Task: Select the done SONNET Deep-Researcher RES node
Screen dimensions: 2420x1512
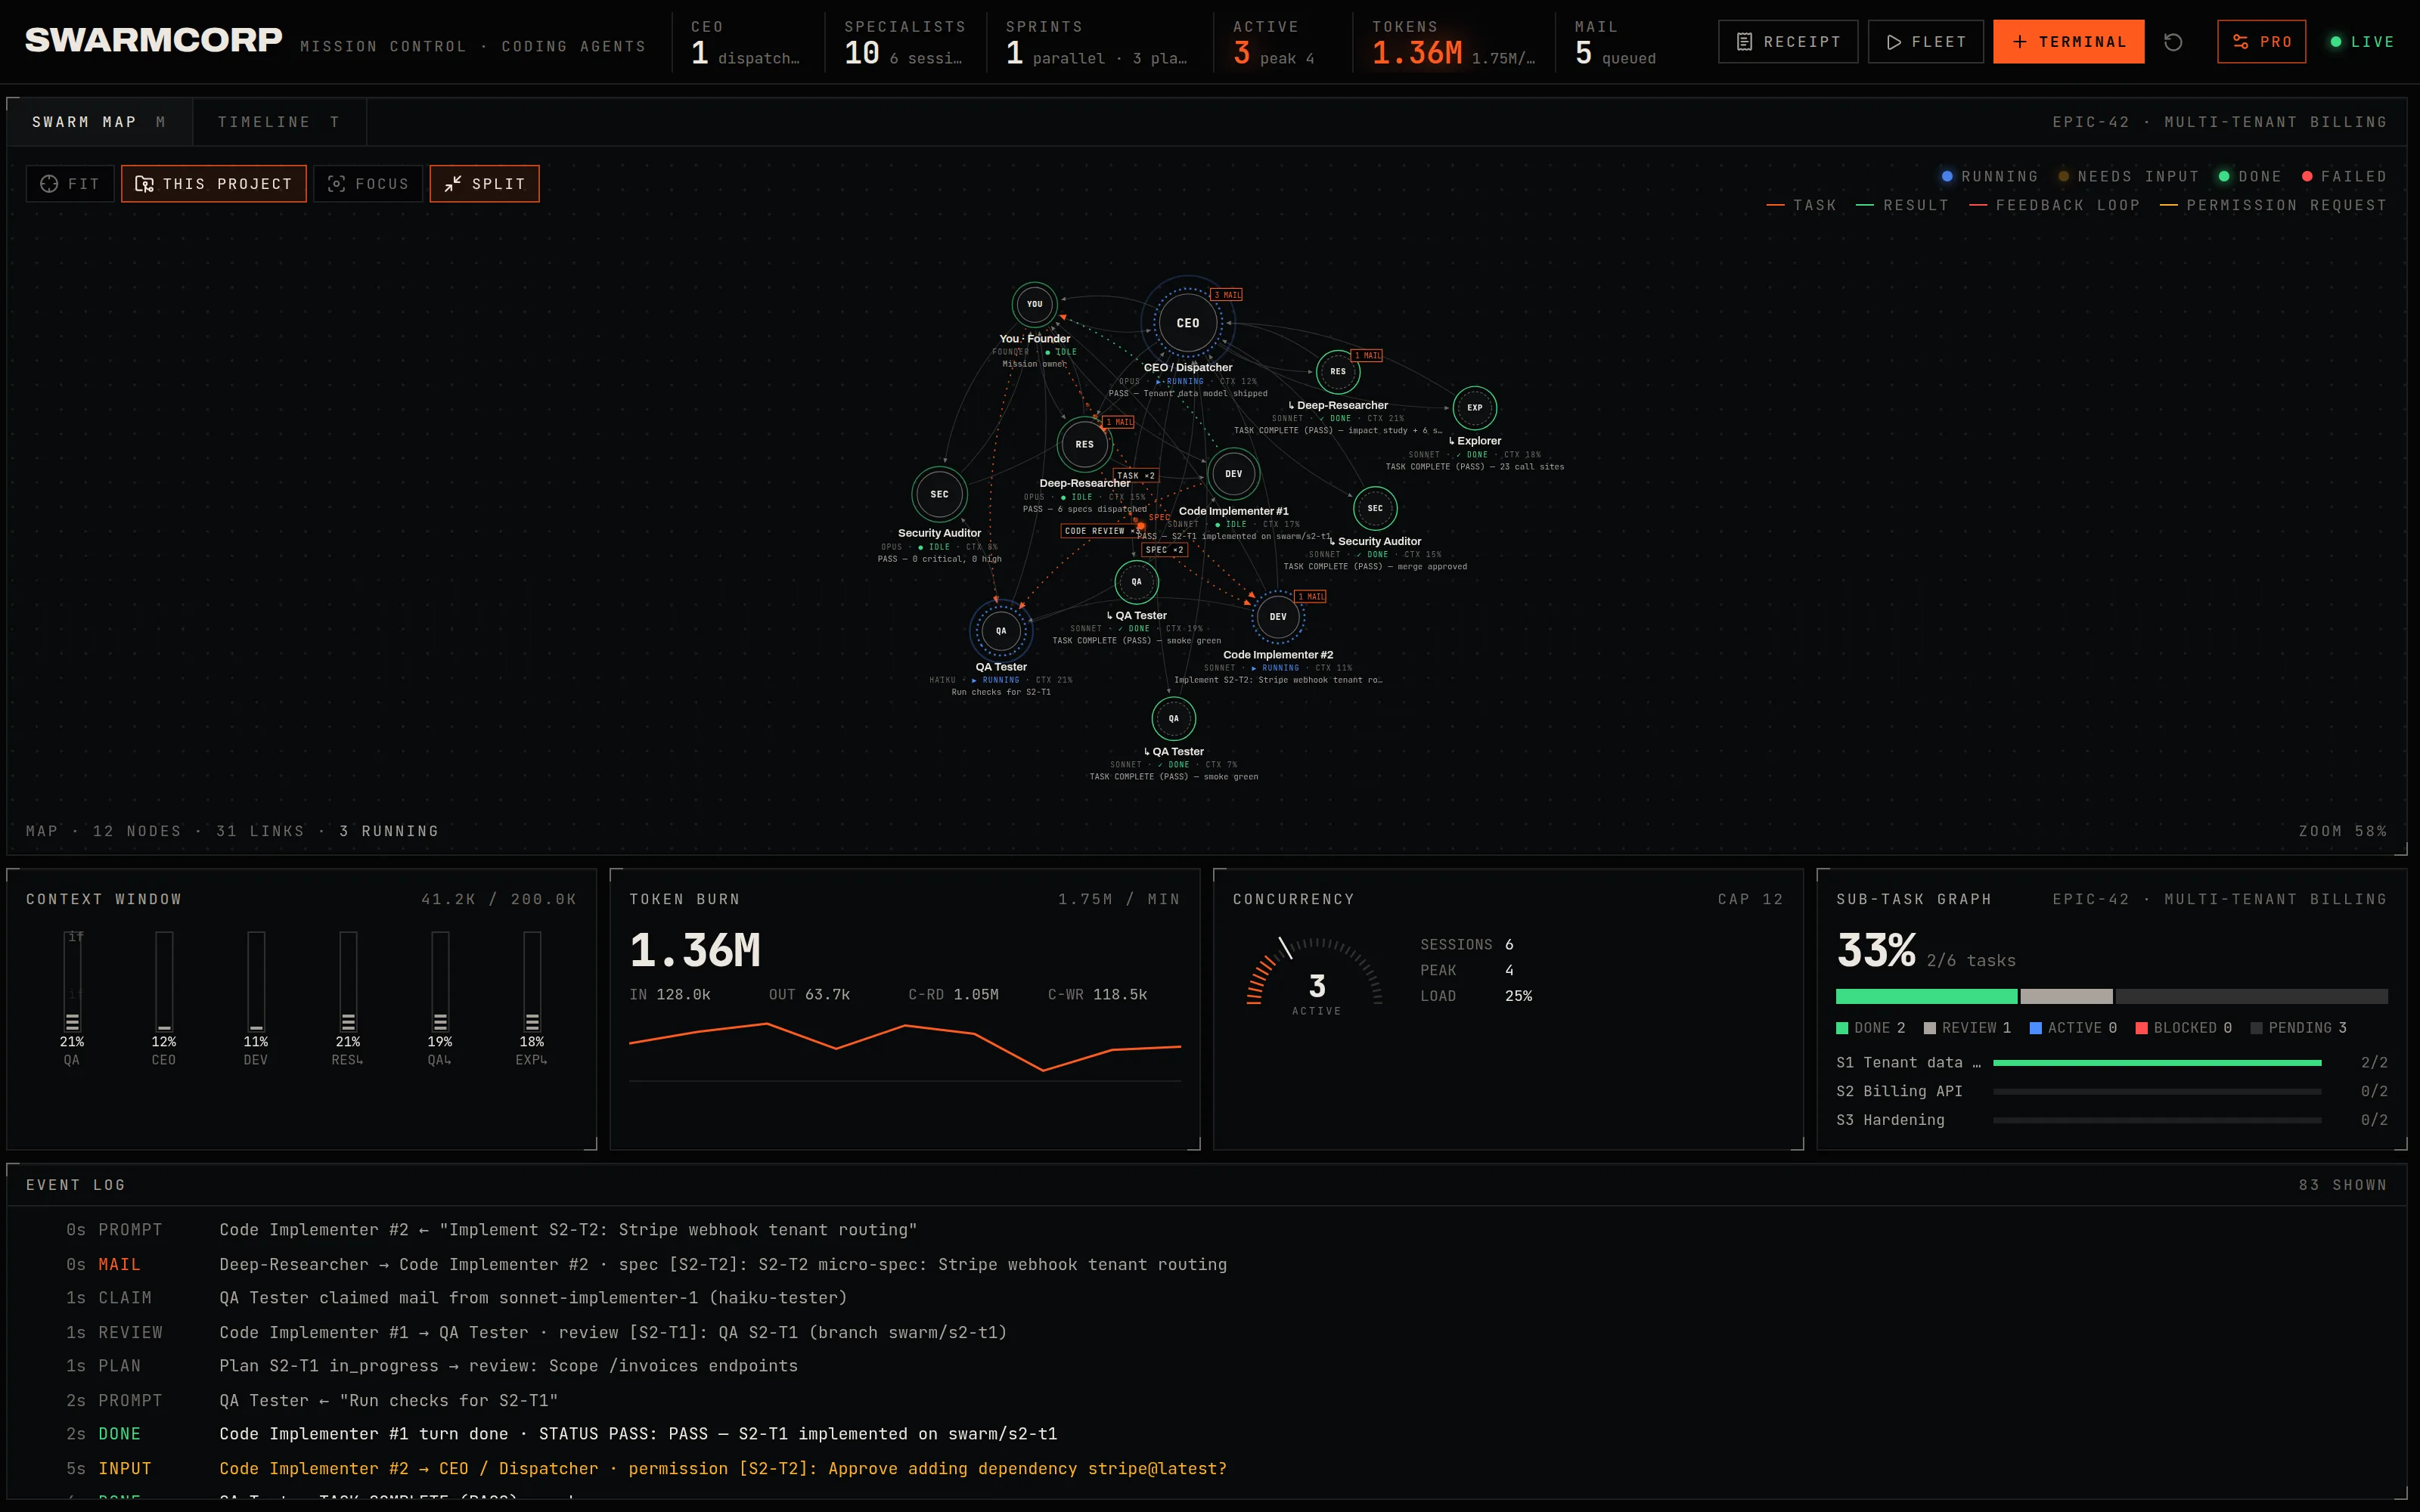Action: coord(1337,371)
